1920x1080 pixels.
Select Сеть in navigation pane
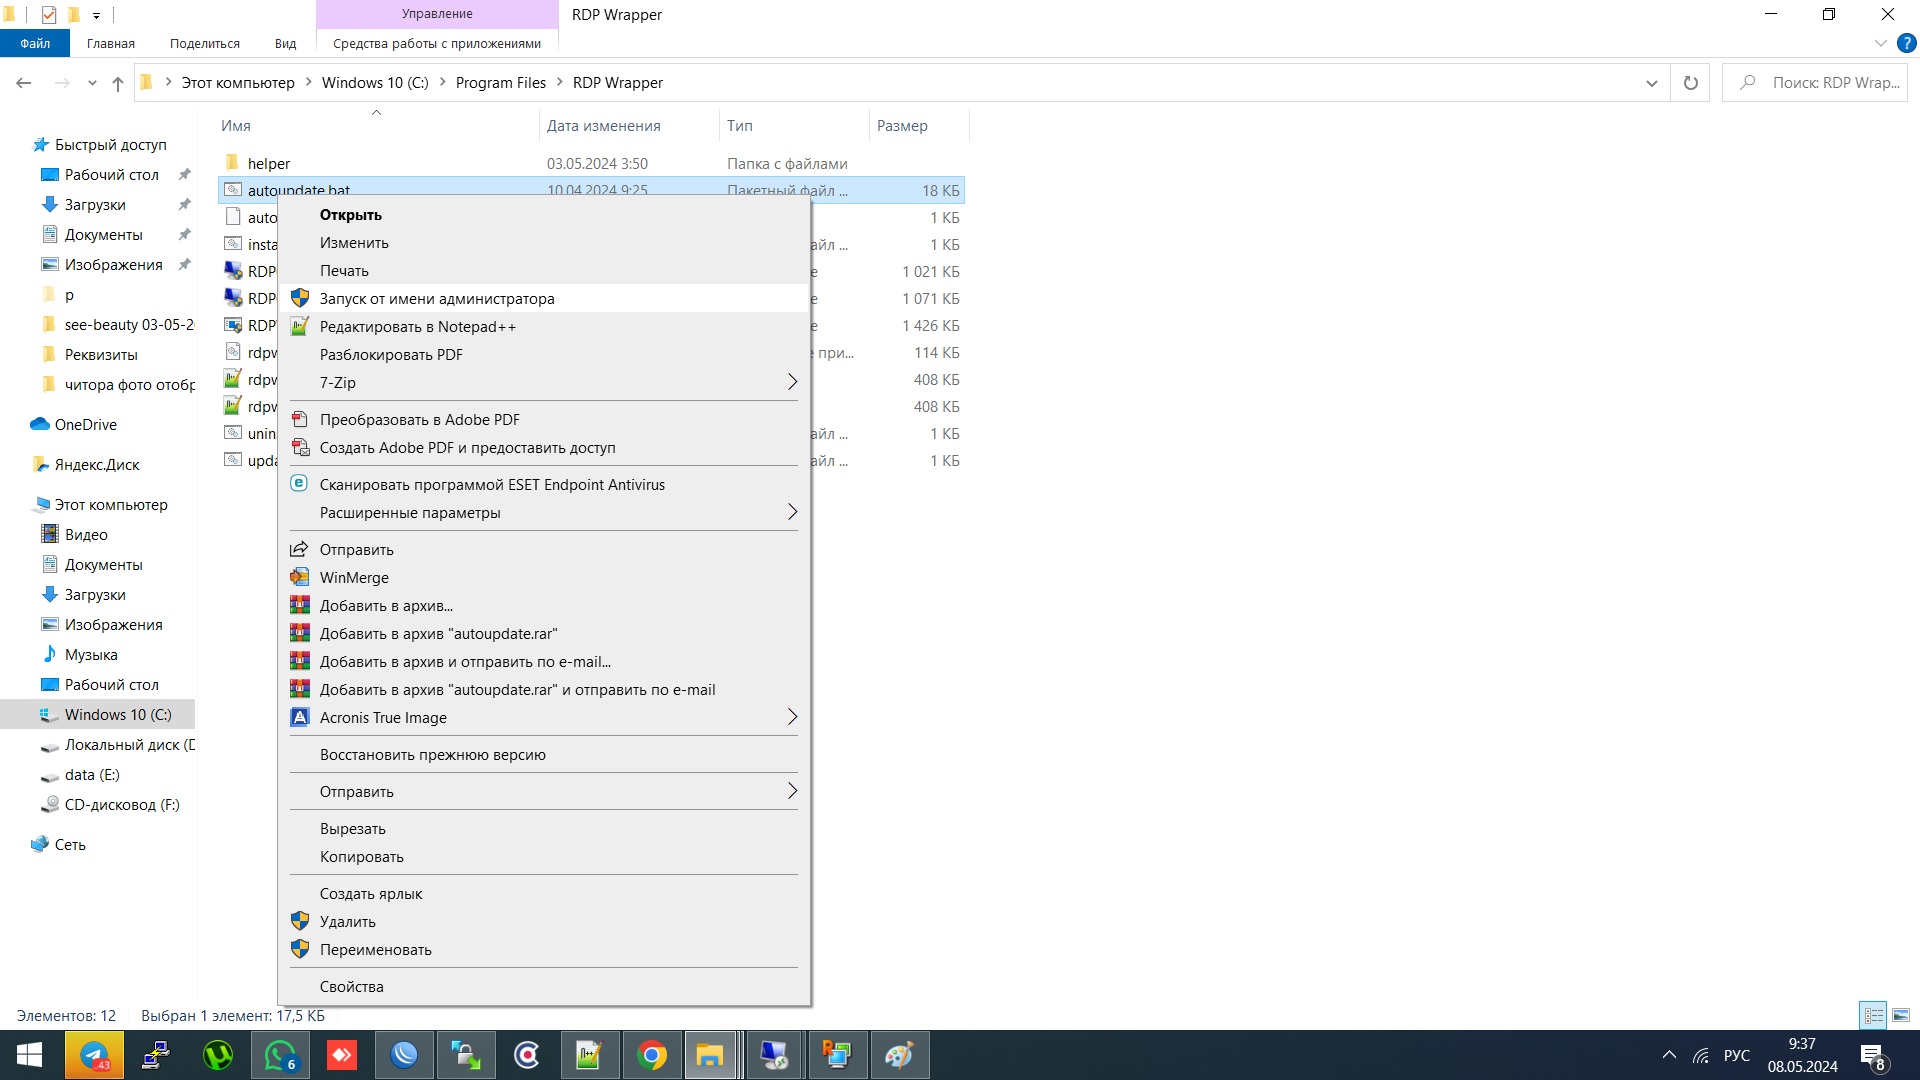click(70, 845)
